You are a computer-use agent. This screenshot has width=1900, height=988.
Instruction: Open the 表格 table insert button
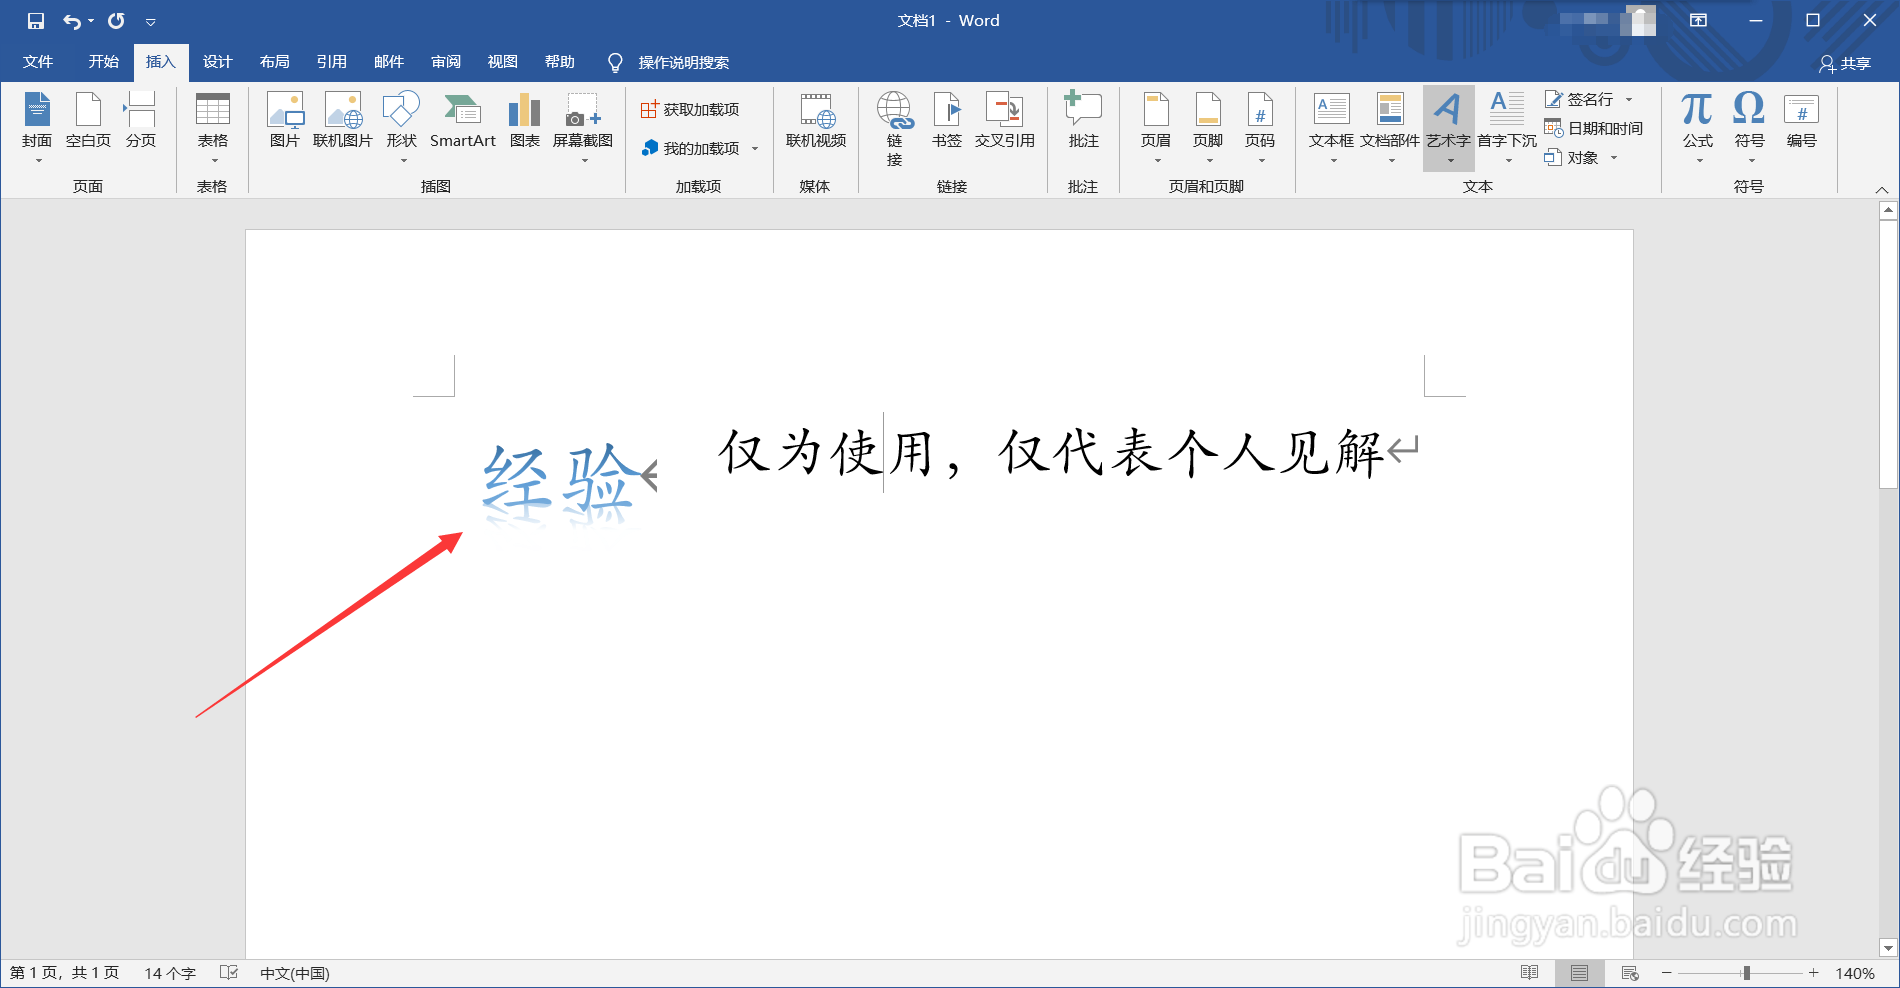(x=212, y=127)
